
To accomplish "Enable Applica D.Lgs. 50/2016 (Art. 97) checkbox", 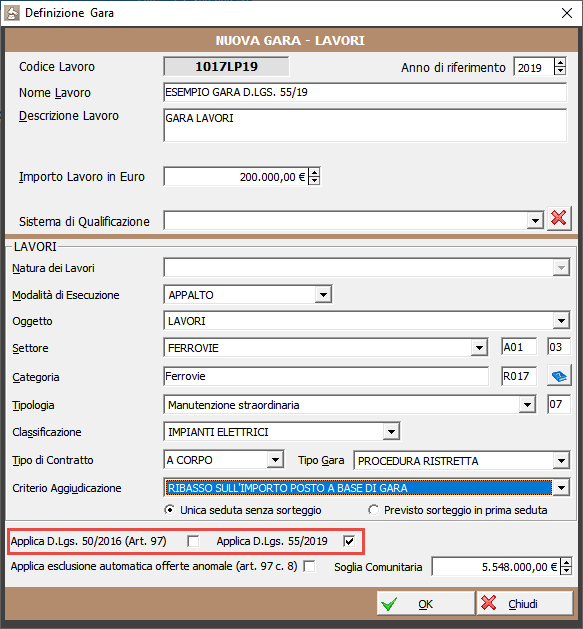I will click(193, 541).
